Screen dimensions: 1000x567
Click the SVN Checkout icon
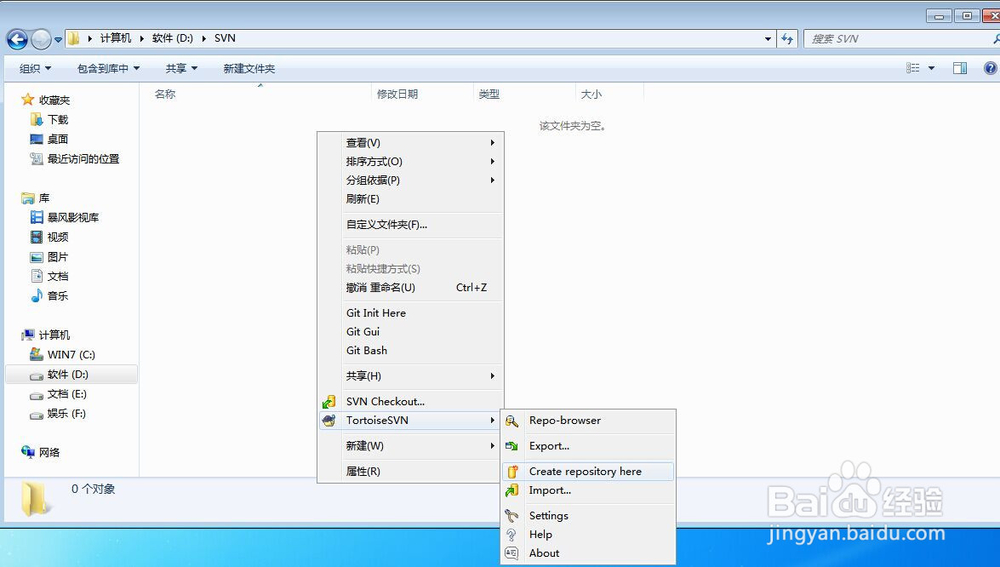click(x=329, y=402)
